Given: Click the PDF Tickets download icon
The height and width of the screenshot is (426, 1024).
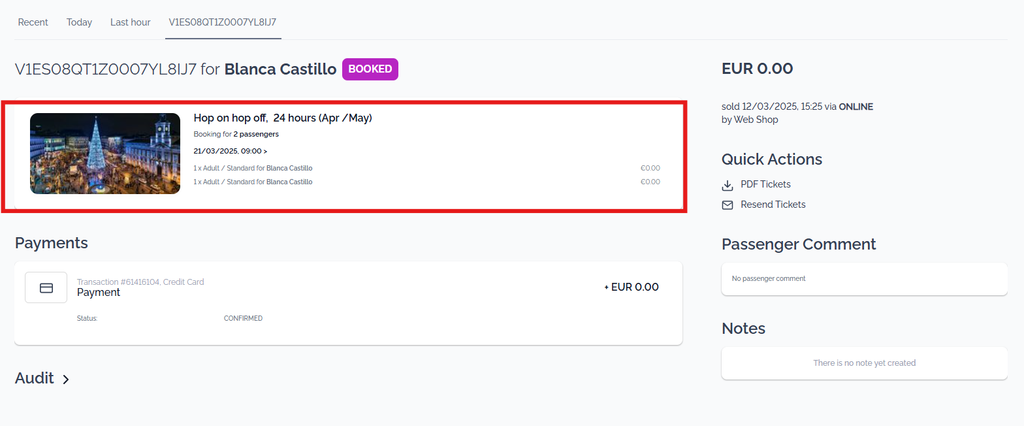Looking at the screenshot, I should pyautogui.click(x=728, y=185).
